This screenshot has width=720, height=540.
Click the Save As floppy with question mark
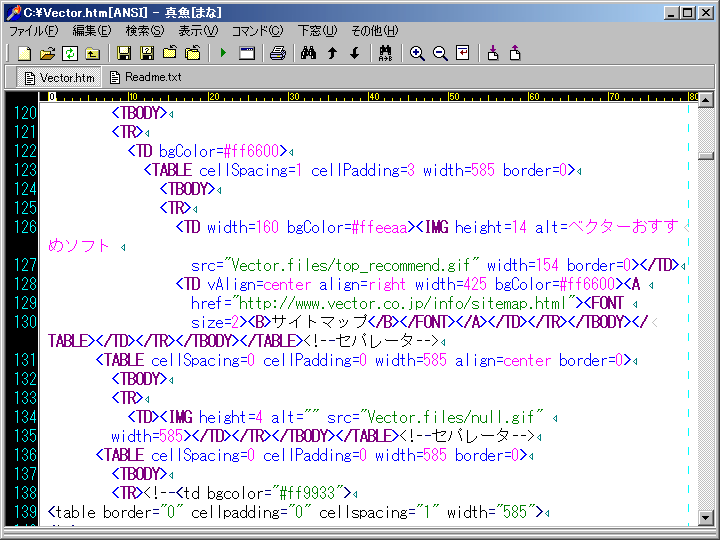click(147, 53)
